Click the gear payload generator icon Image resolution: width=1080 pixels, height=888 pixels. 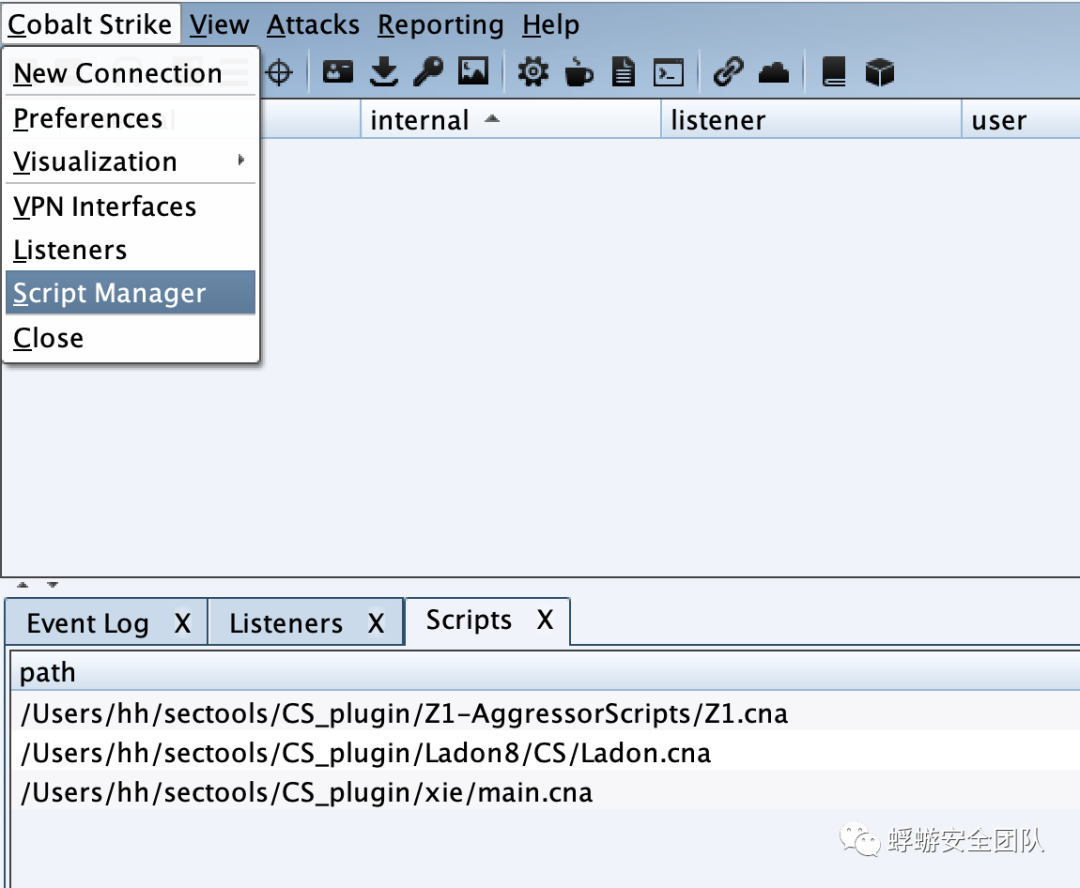coord(533,72)
